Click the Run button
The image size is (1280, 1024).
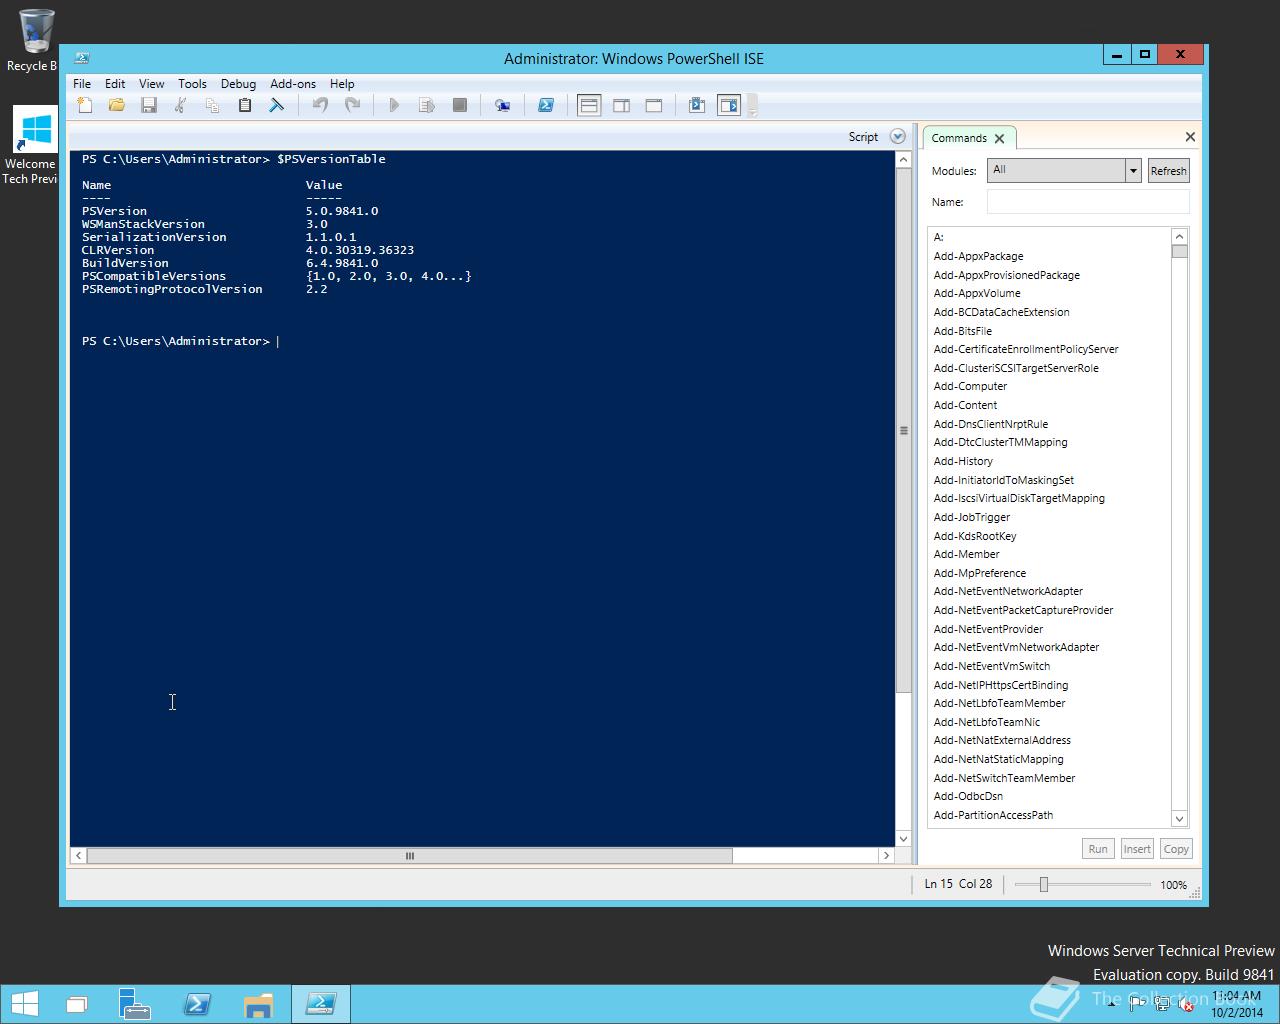[1098, 849]
